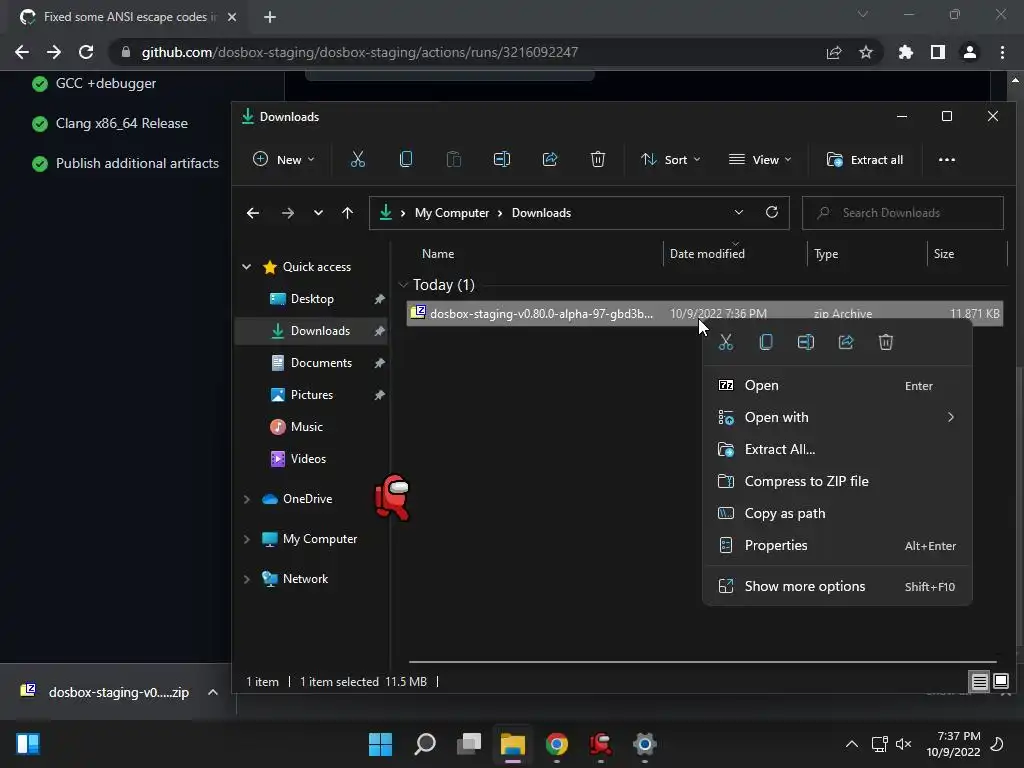Open Settings from the taskbar

tap(644, 744)
